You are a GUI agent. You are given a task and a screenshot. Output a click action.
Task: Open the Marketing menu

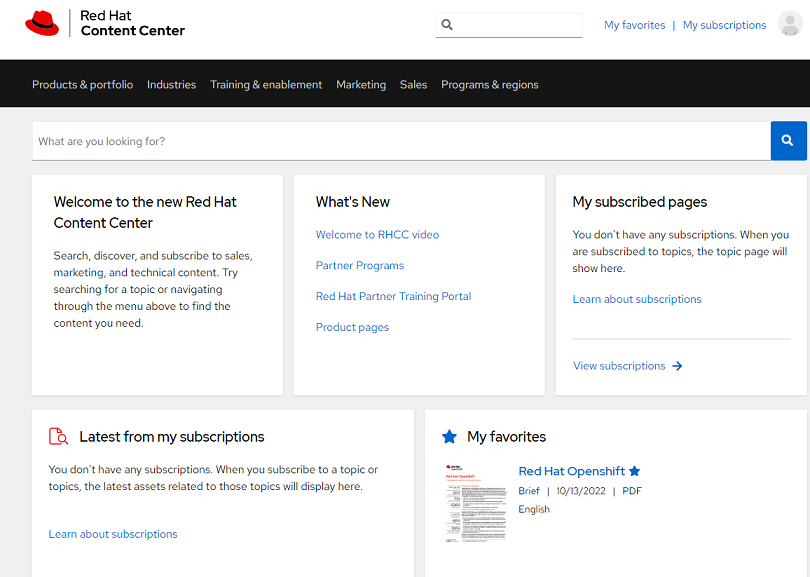(361, 85)
